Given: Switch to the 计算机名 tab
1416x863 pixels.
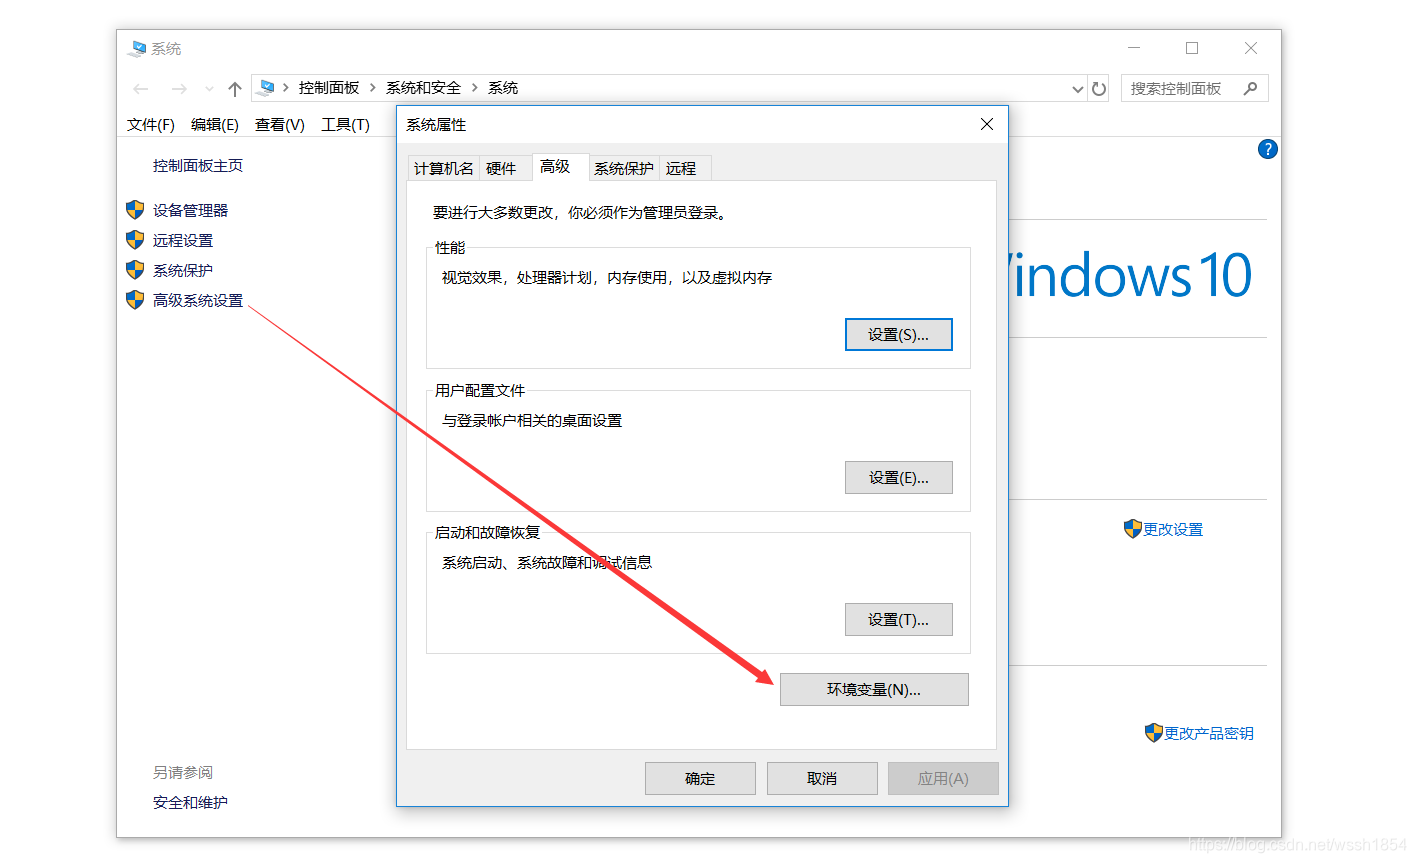Looking at the screenshot, I should pos(444,168).
